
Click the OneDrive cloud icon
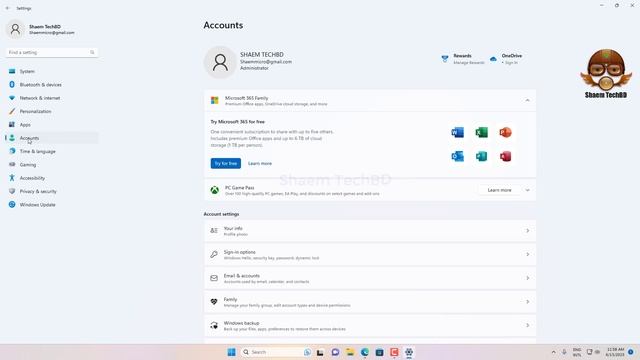[x=493, y=59]
